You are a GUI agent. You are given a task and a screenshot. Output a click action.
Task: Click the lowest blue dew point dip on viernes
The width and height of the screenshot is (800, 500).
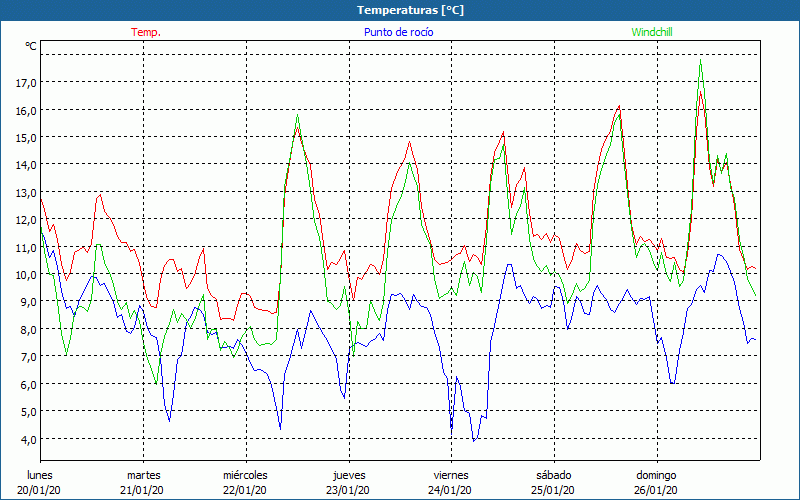pyautogui.click(x=474, y=441)
